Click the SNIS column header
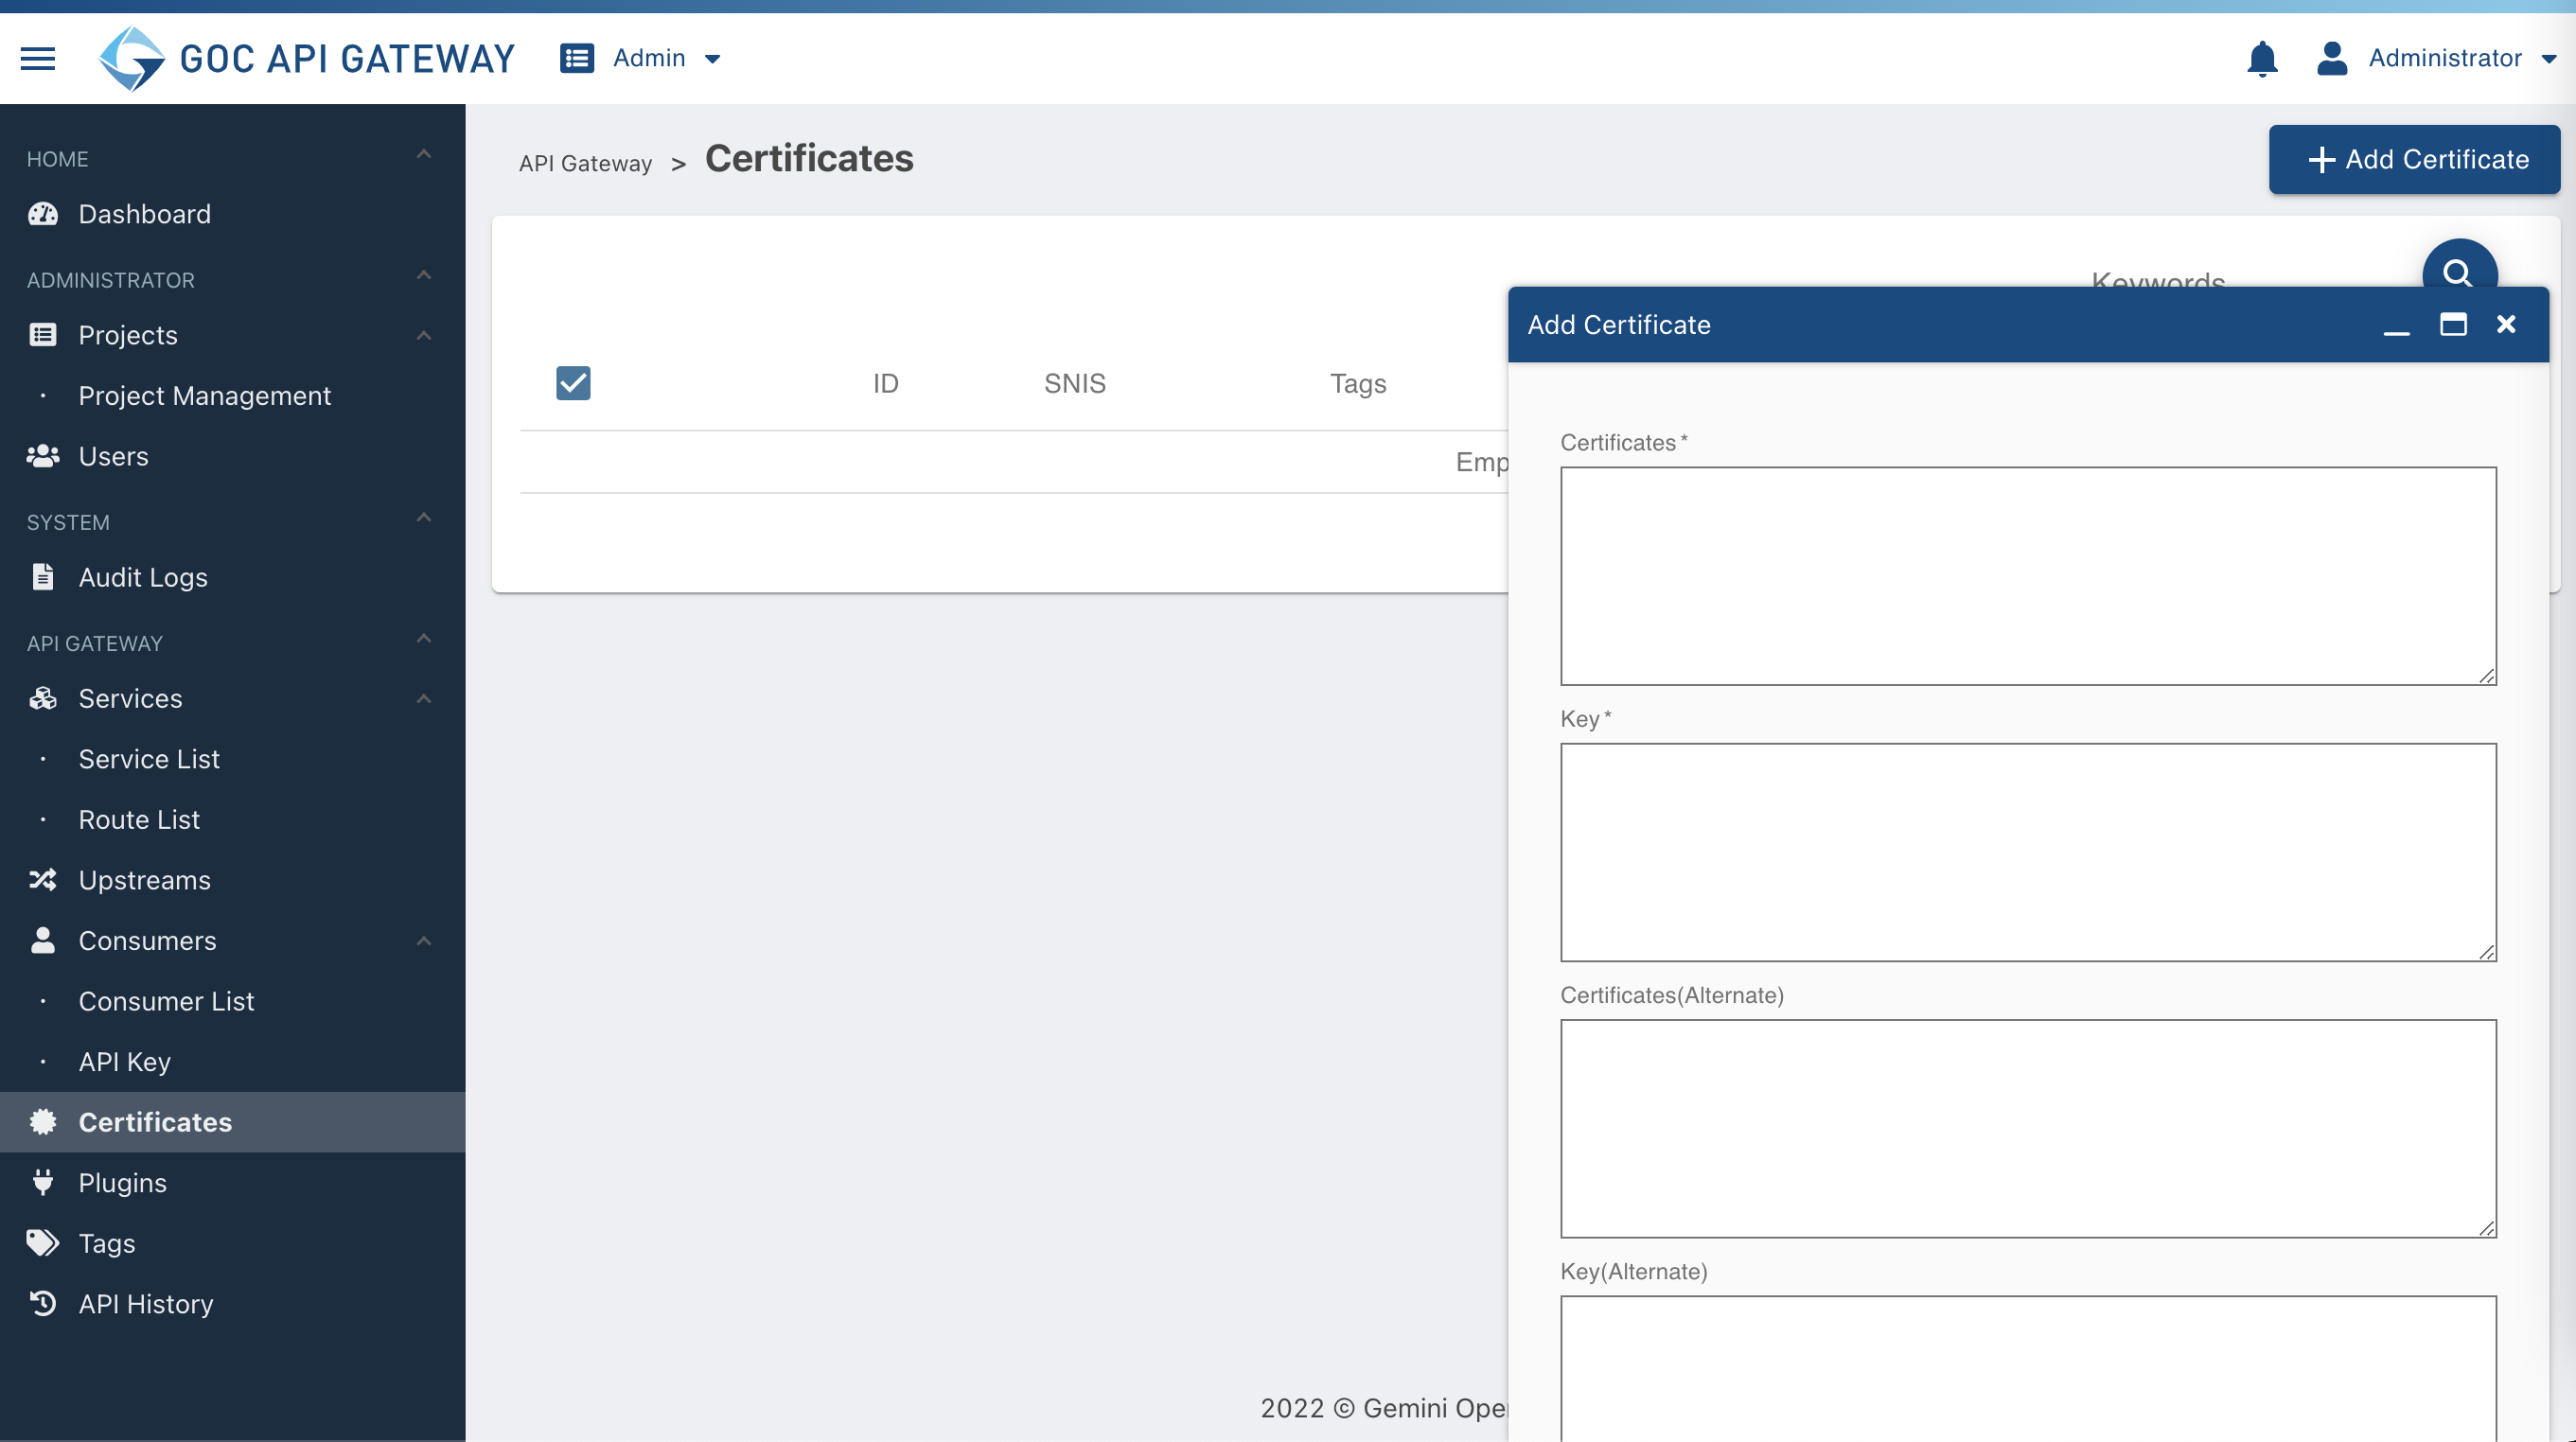This screenshot has height=1442, width=2576. click(x=1075, y=384)
